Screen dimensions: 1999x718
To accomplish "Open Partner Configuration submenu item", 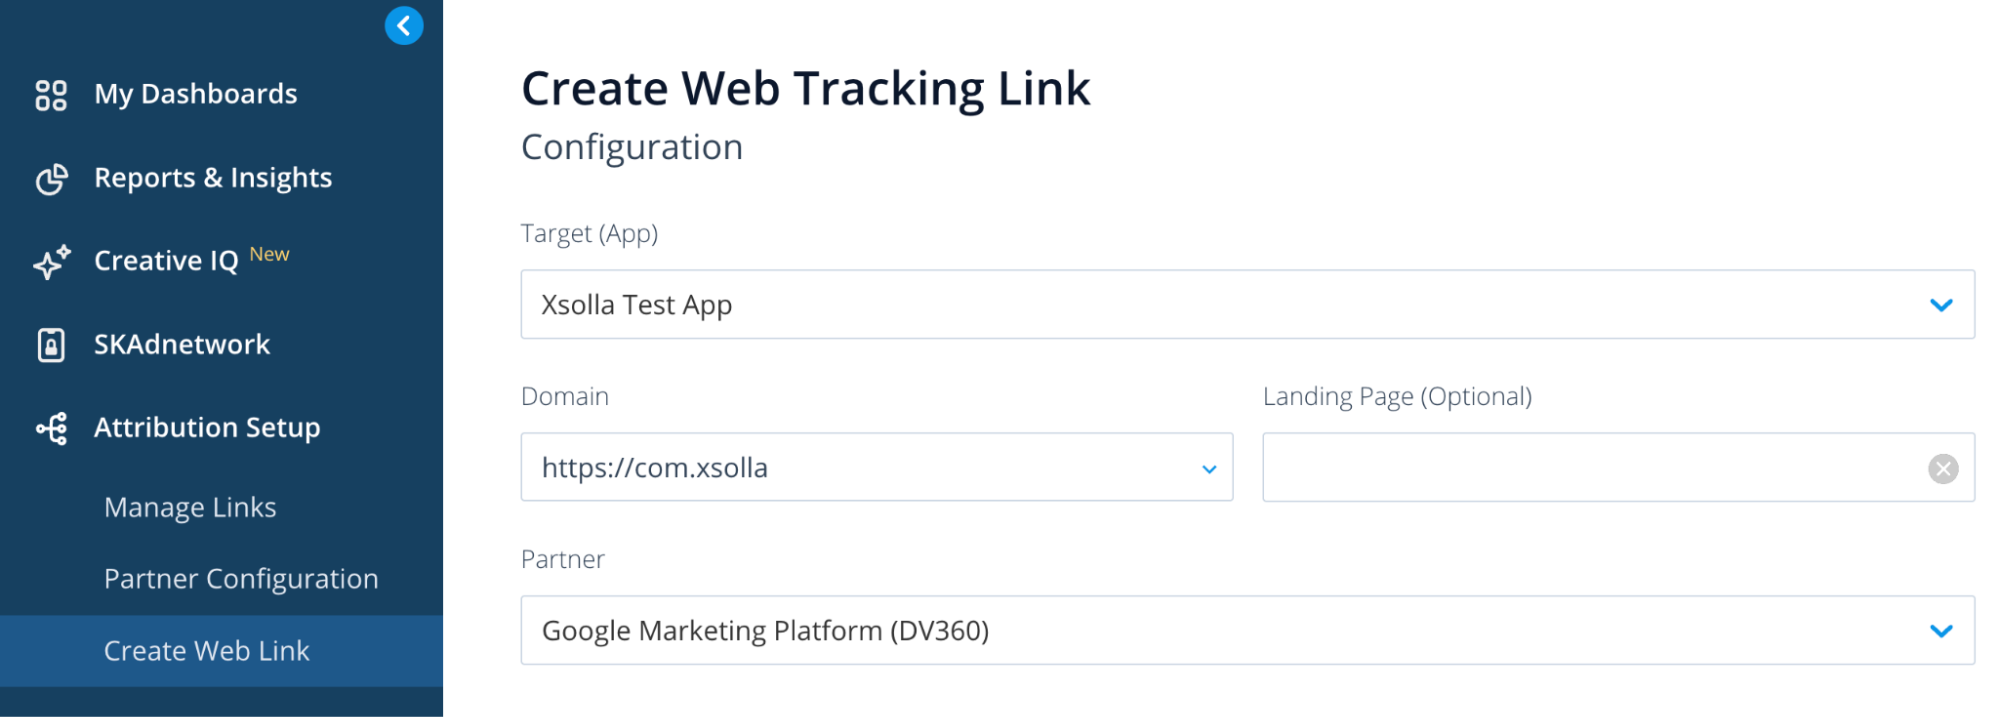I will tap(241, 579).
